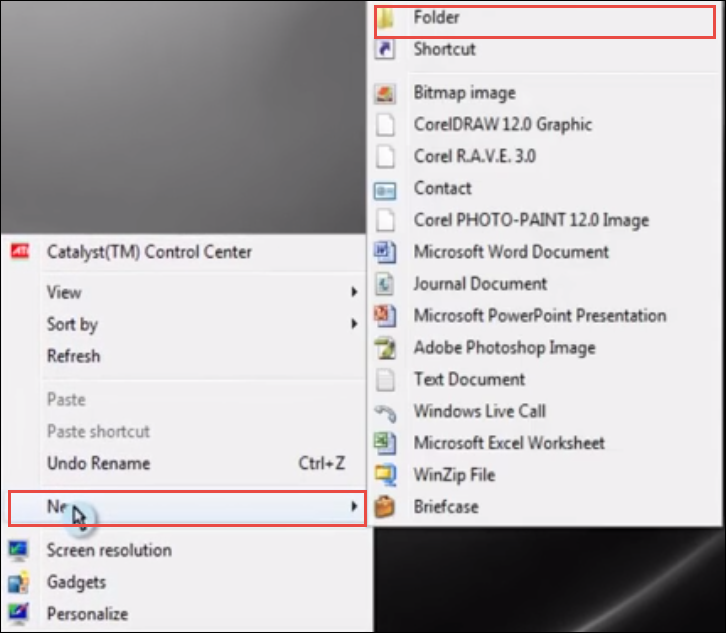This screenshot has width=726, height=633.
Task: Click the Contact card icon
Action: click(x=385, y=190)
